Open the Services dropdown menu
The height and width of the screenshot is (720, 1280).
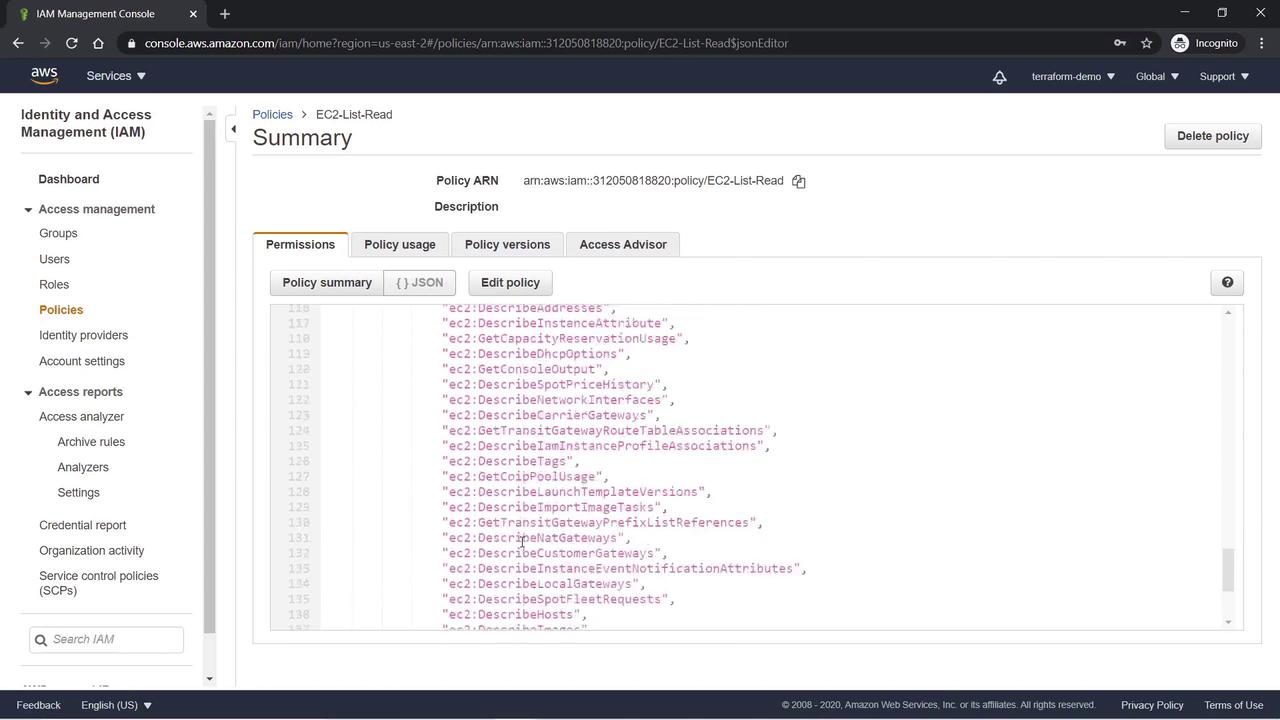coord(116,76)
